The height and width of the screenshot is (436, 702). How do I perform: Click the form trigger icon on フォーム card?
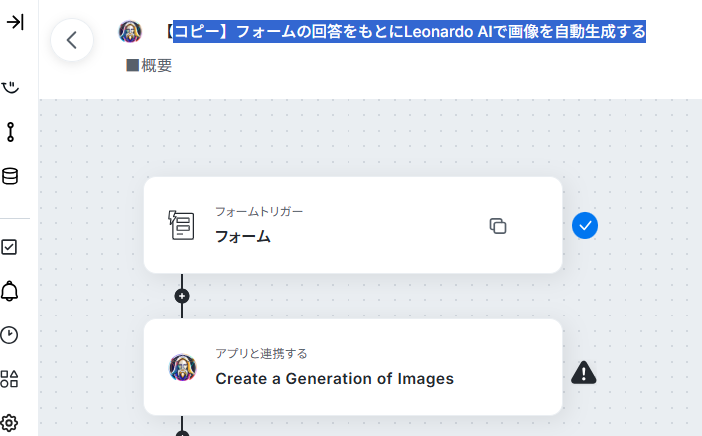click(x=181, y=225)
